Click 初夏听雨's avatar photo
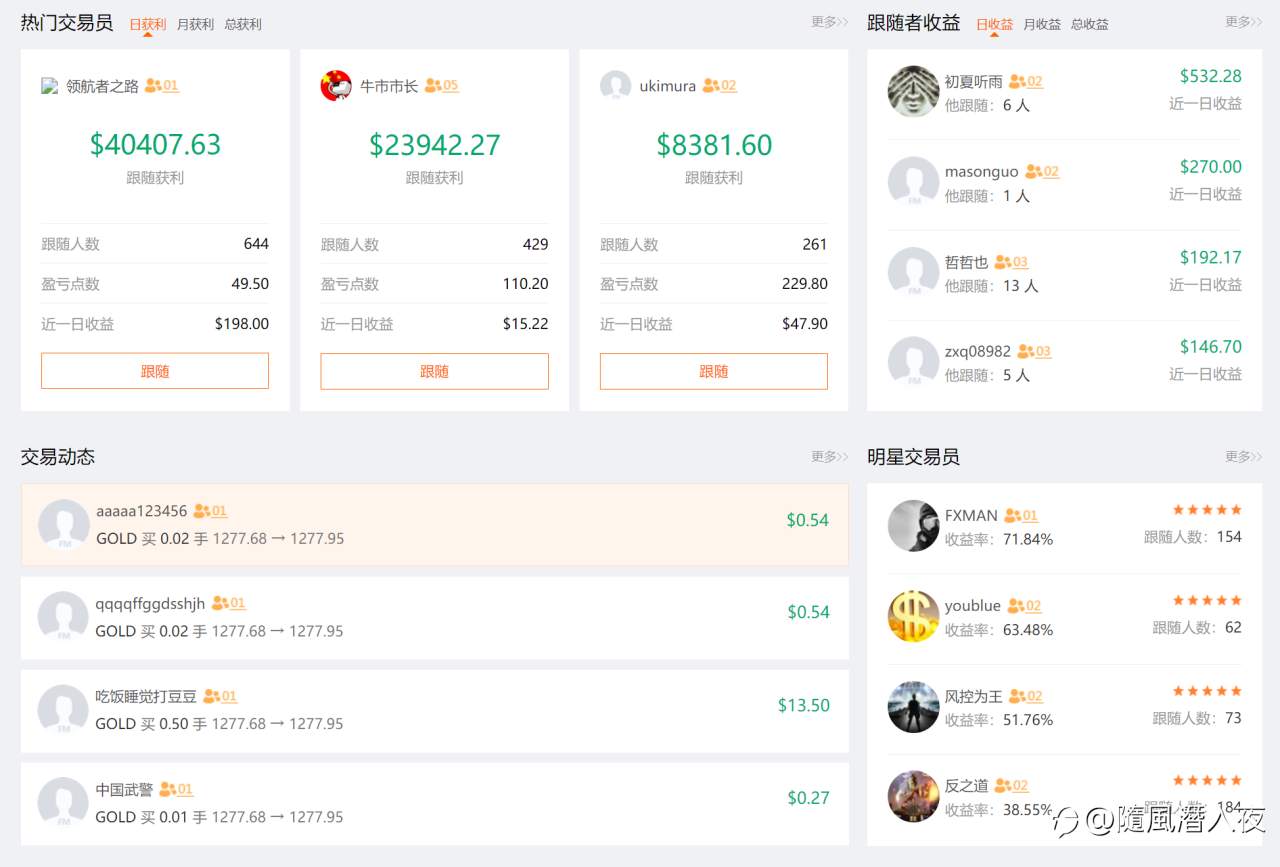1280x867 pixels. (x=913, y=92)
